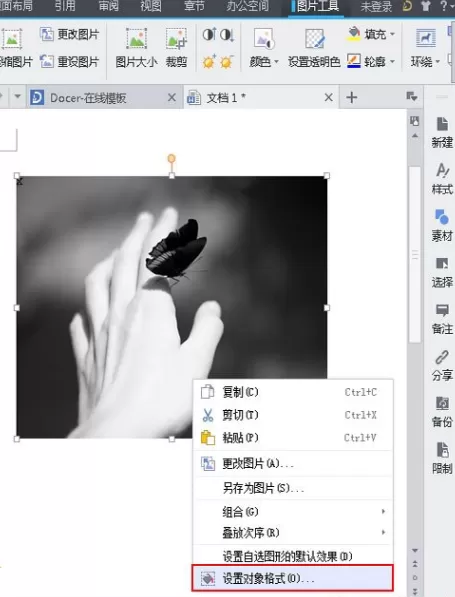Click the next page double-arrow button
Image resolution: width=455 pixels, height=597 pixels.
point(415,591)
